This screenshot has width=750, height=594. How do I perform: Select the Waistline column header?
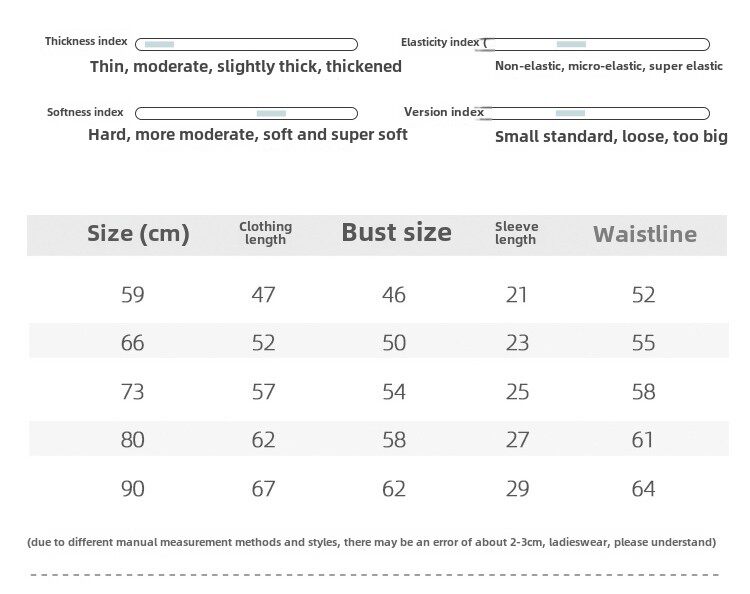pyautogui.click(x=645, y=234)
